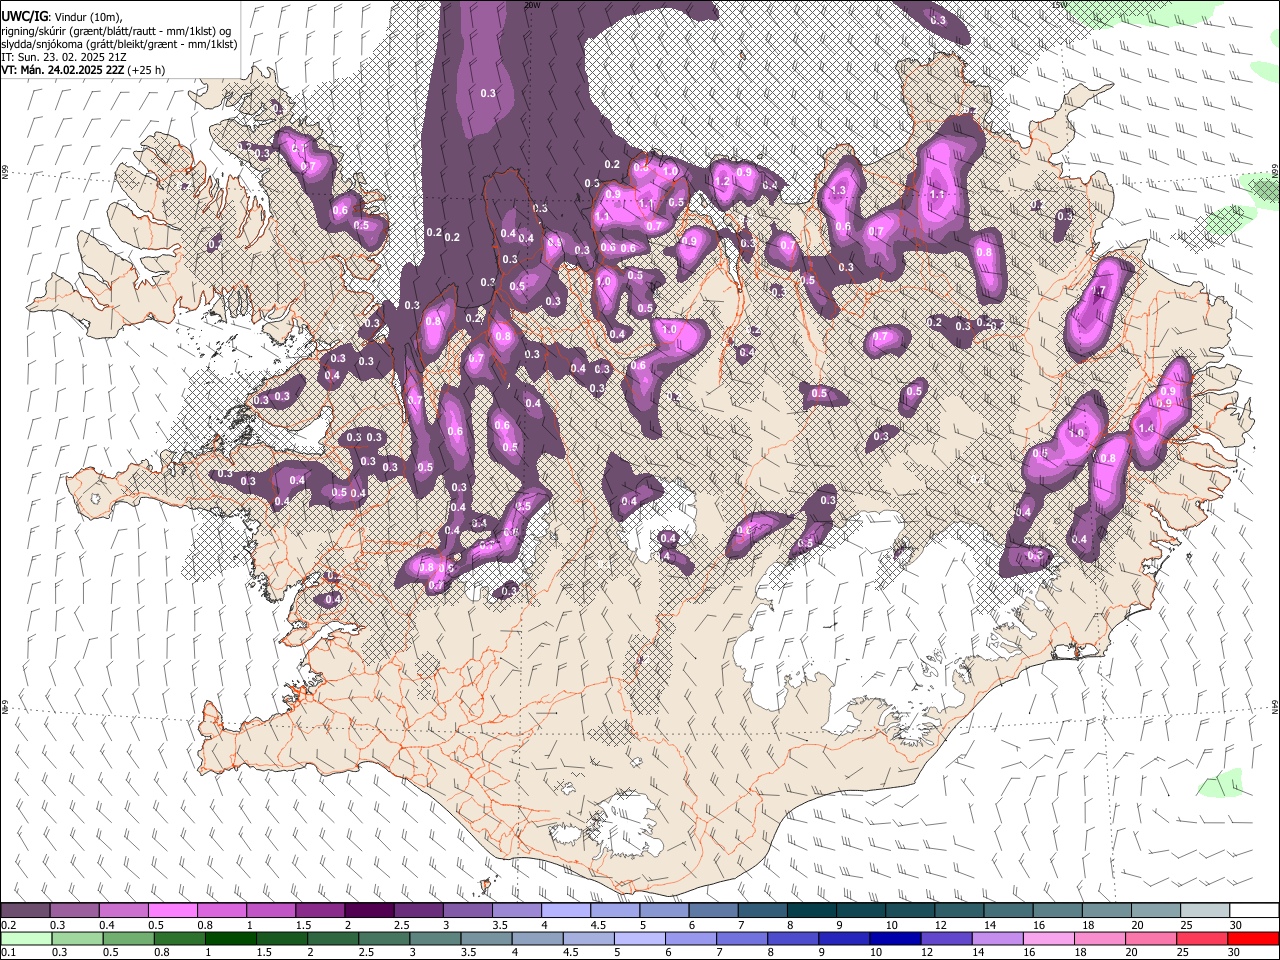Click the 25–30 crimson swatch, lower legend row
Image resolution: width=1280 pixels, height=960 pixels.
coord(1201,939)
